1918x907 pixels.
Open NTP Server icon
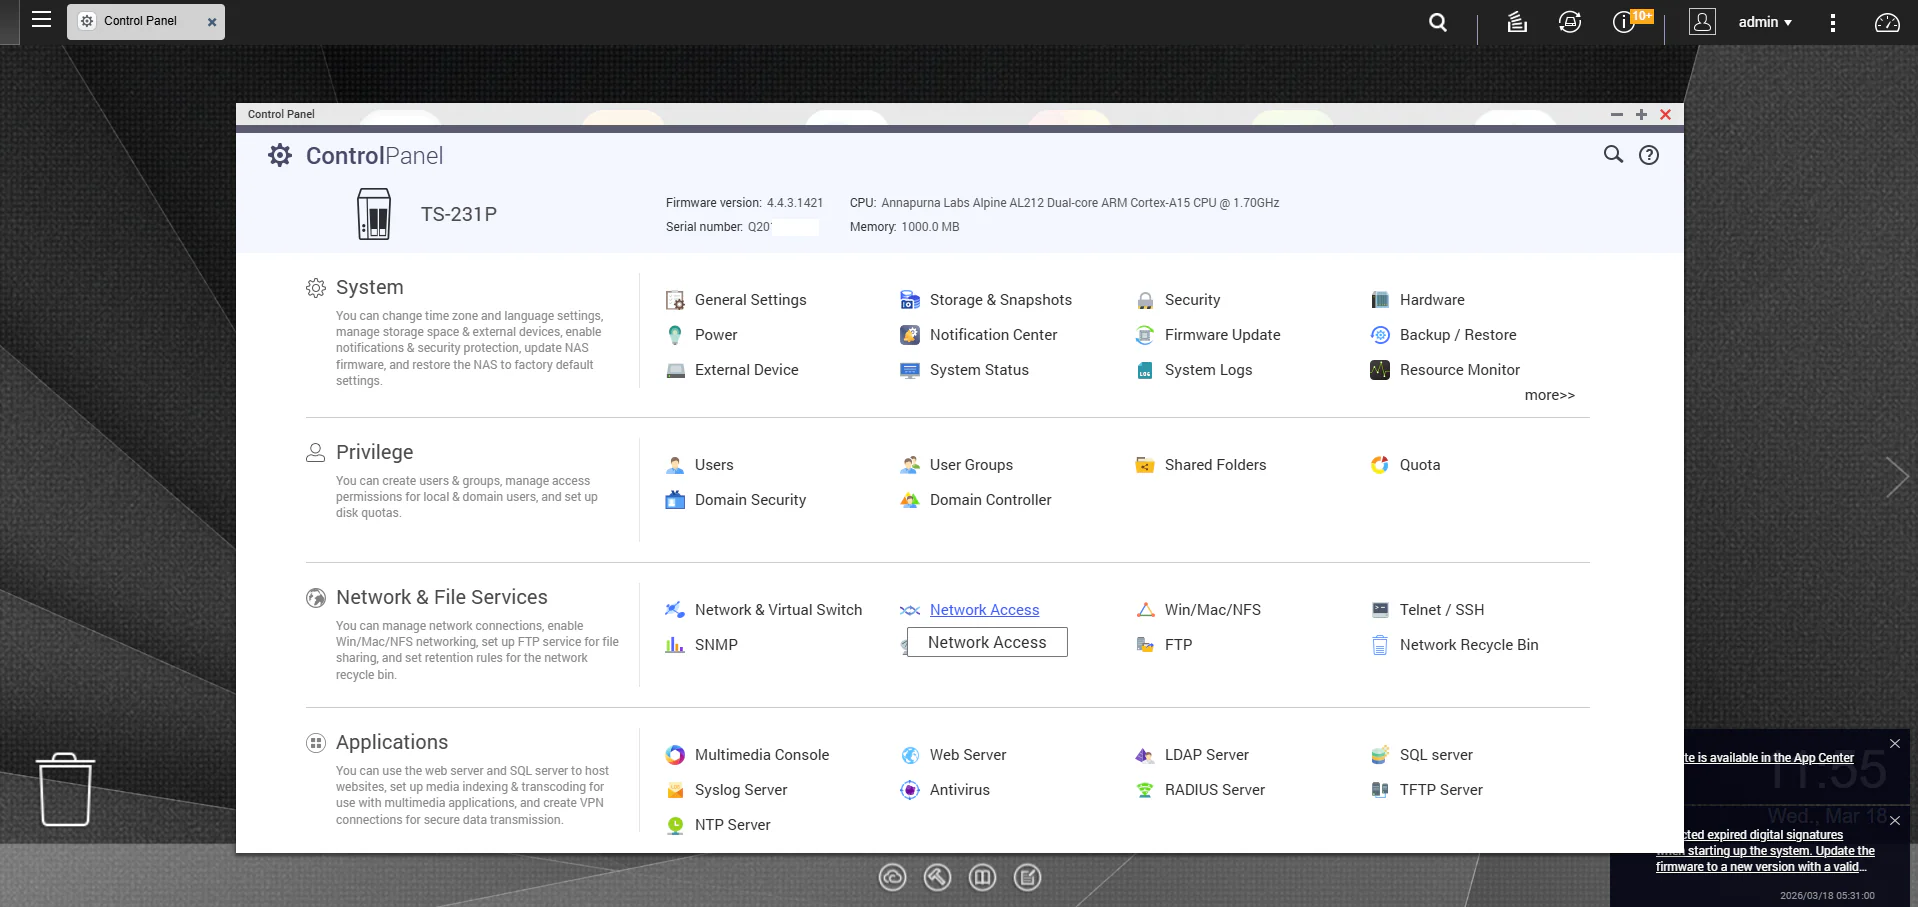675,825
